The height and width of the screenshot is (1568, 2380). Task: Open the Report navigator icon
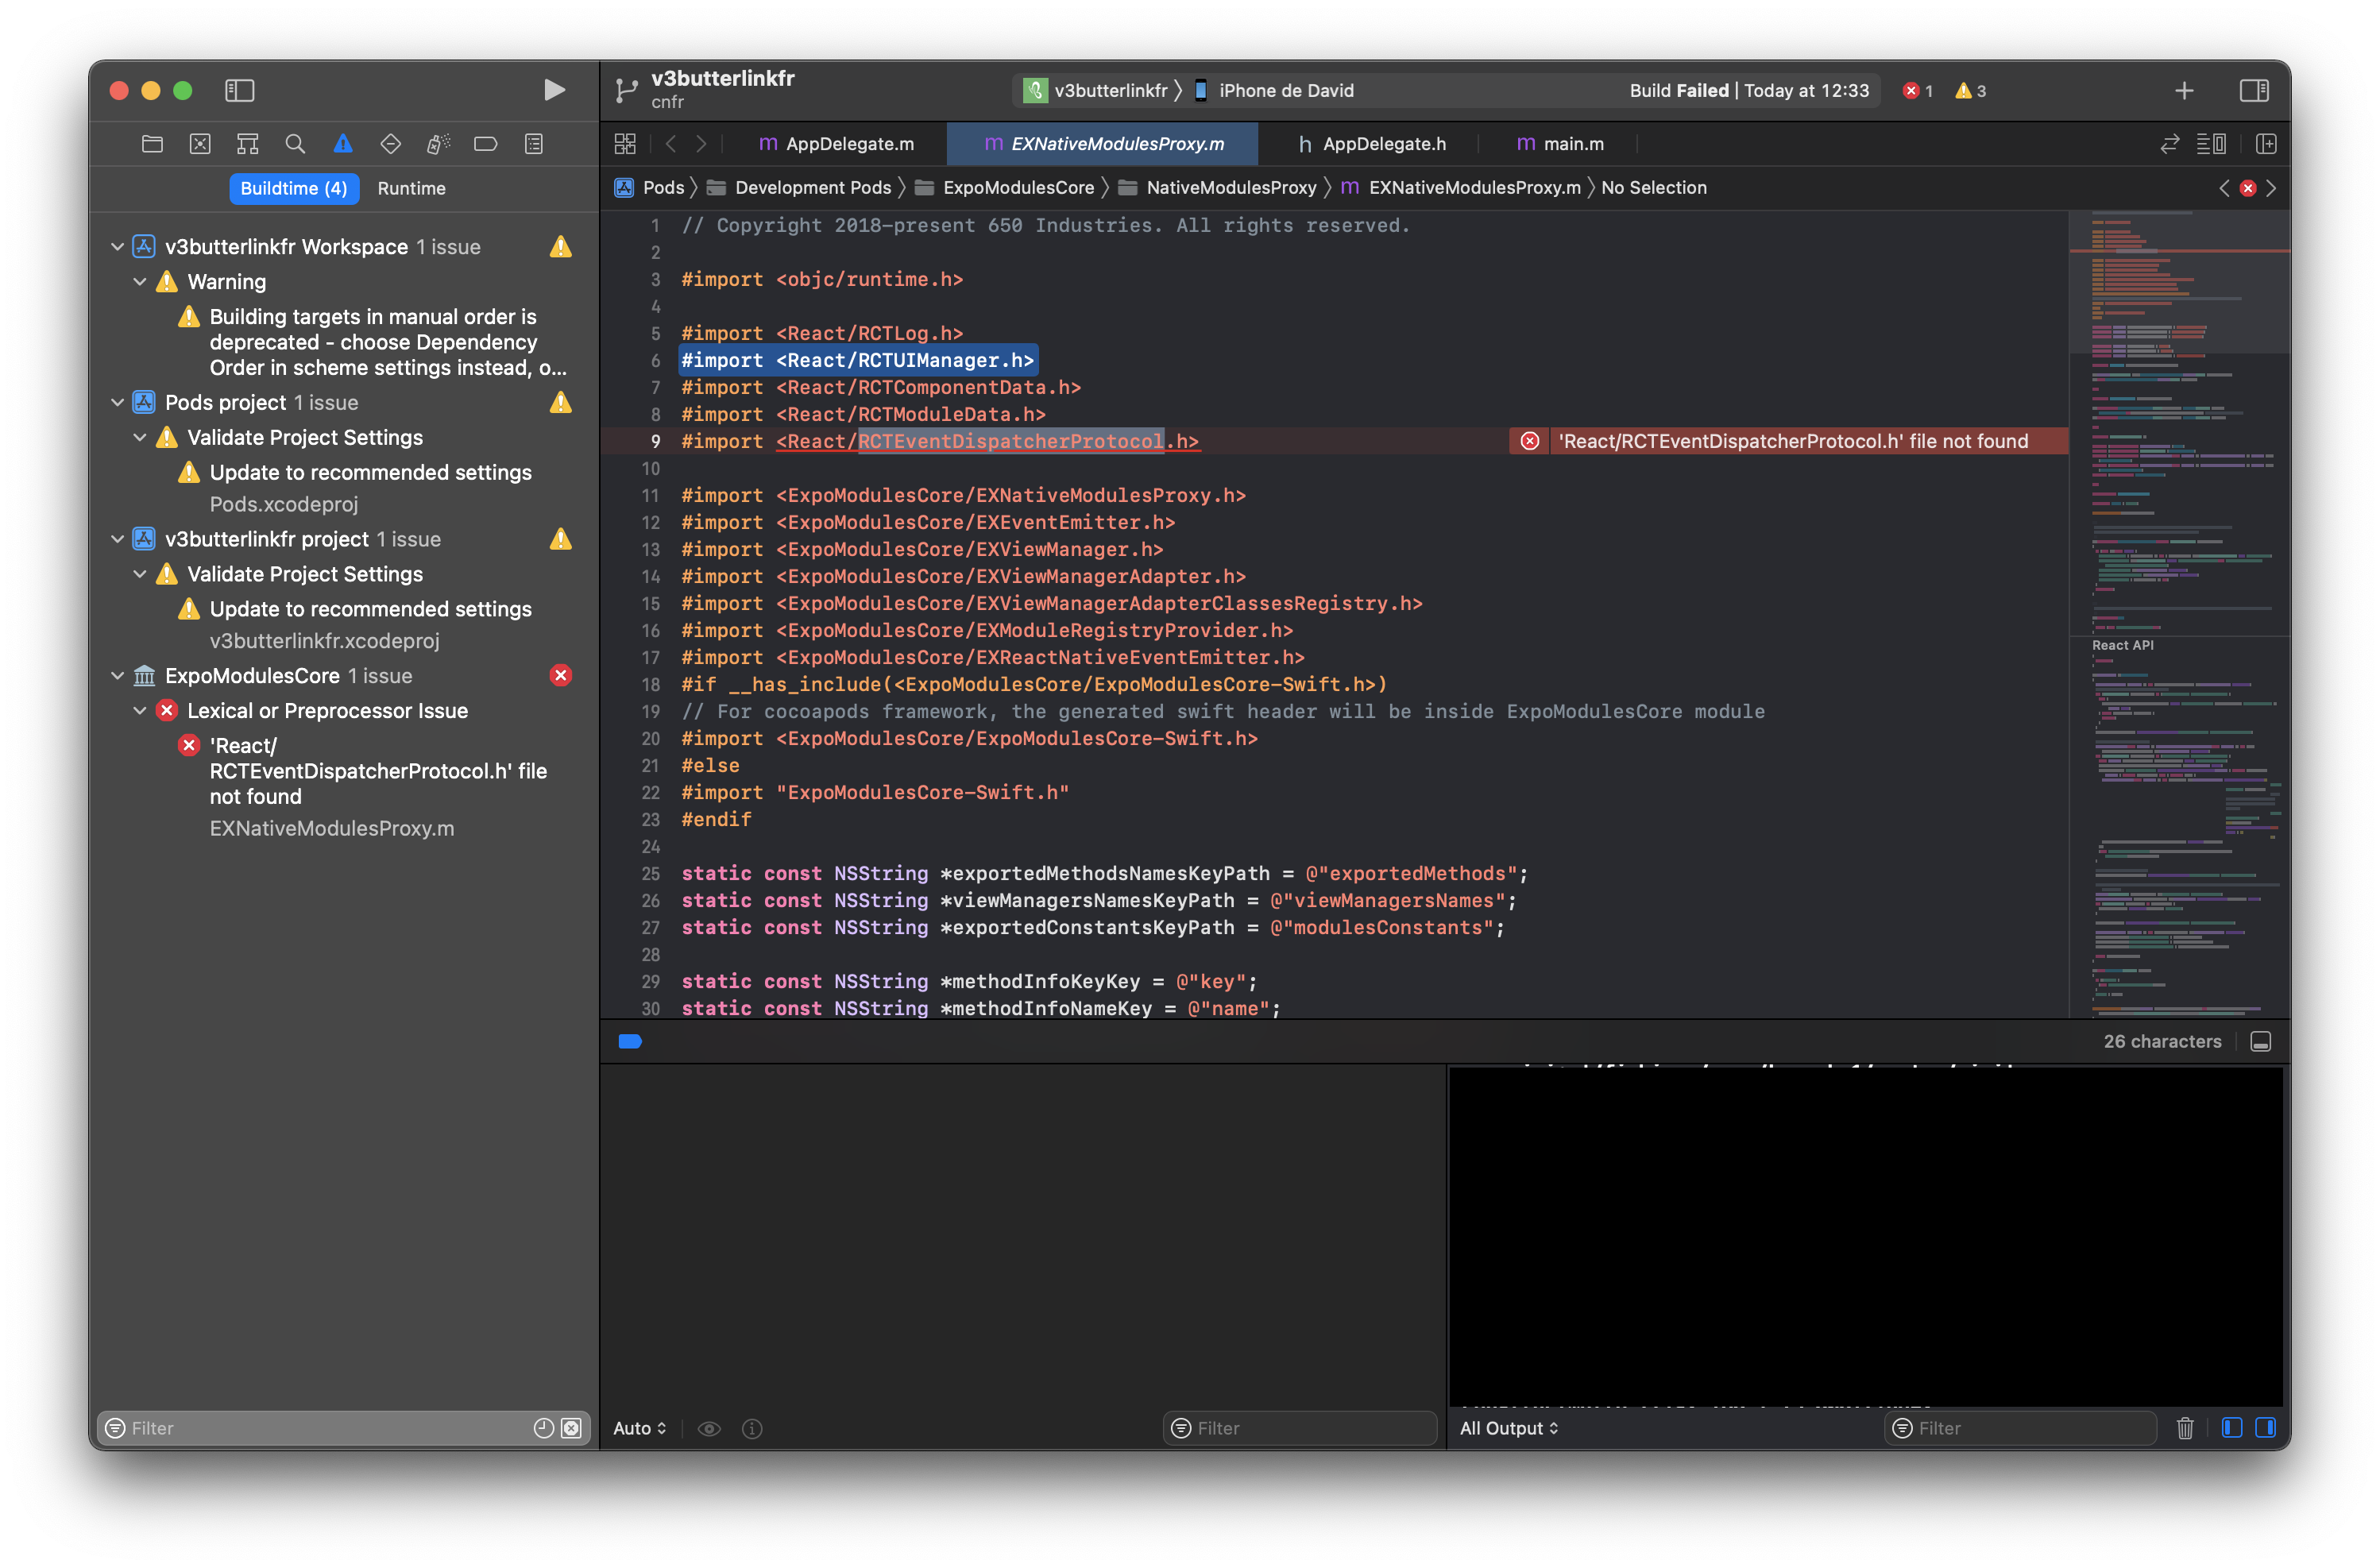click(x=534, y=144)
